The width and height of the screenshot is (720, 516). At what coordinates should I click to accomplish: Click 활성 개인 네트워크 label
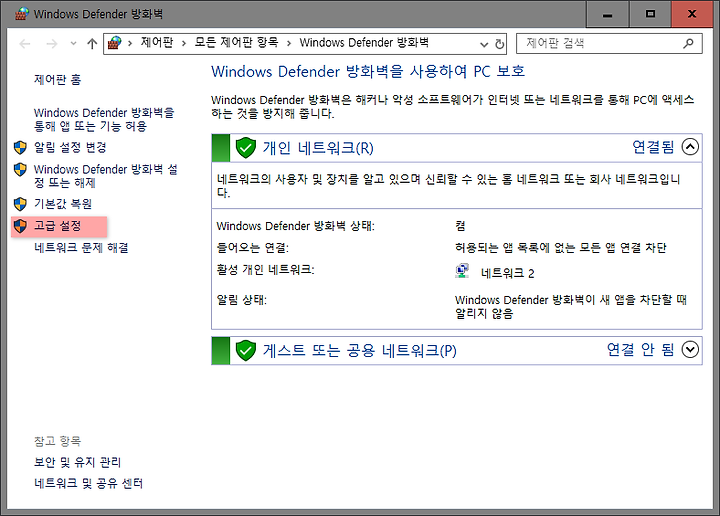[265, 269]
